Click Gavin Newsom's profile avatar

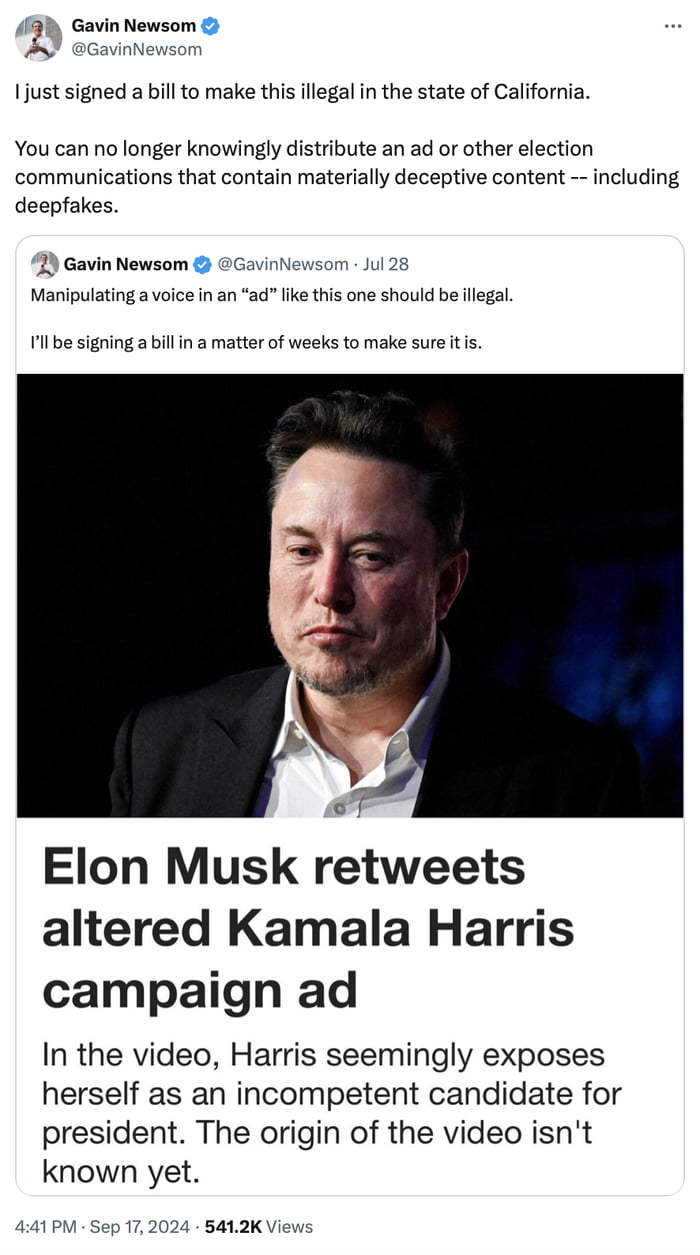click(x=37, y=35)
